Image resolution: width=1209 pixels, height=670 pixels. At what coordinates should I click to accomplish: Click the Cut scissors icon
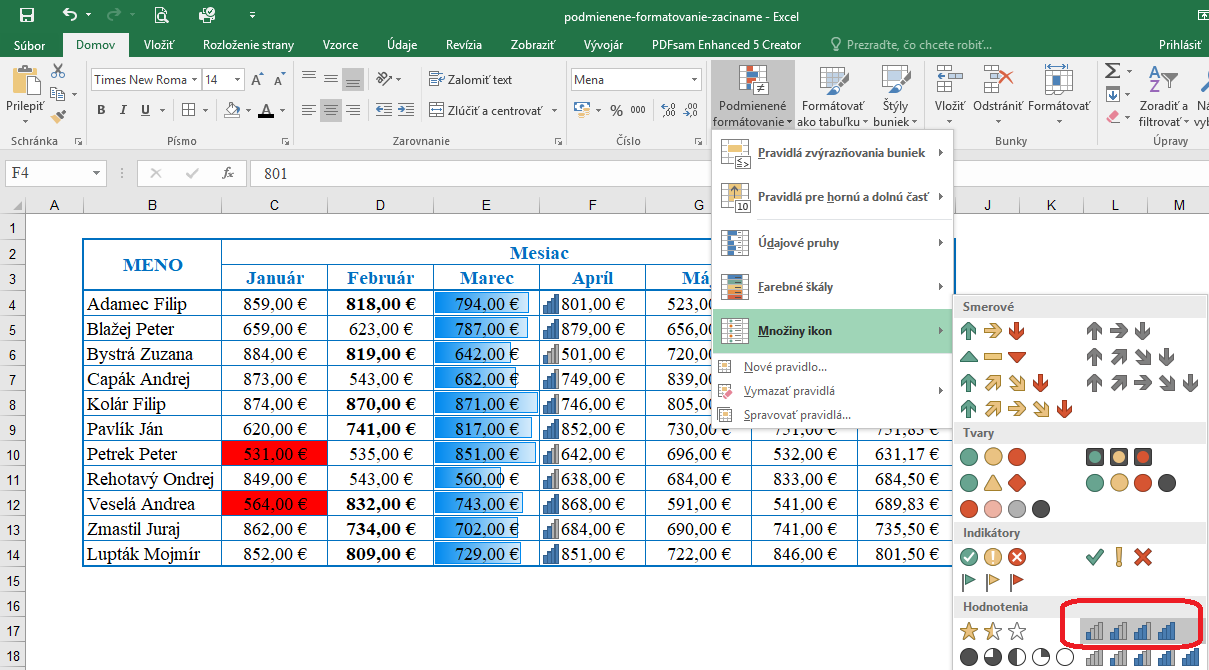(x=58, y=71)
